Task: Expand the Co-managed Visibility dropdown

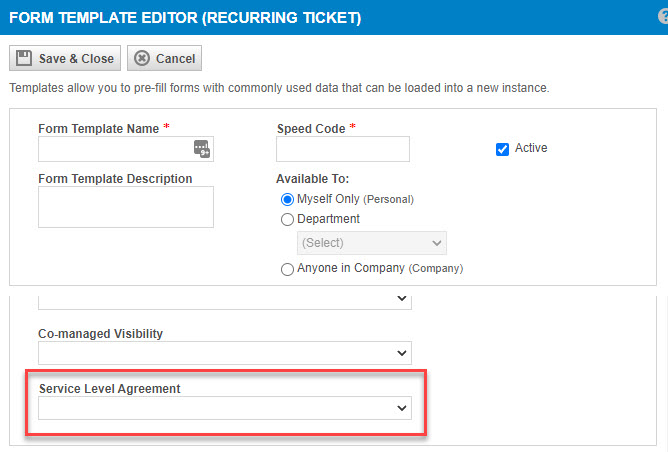Action: coord(225,353)
